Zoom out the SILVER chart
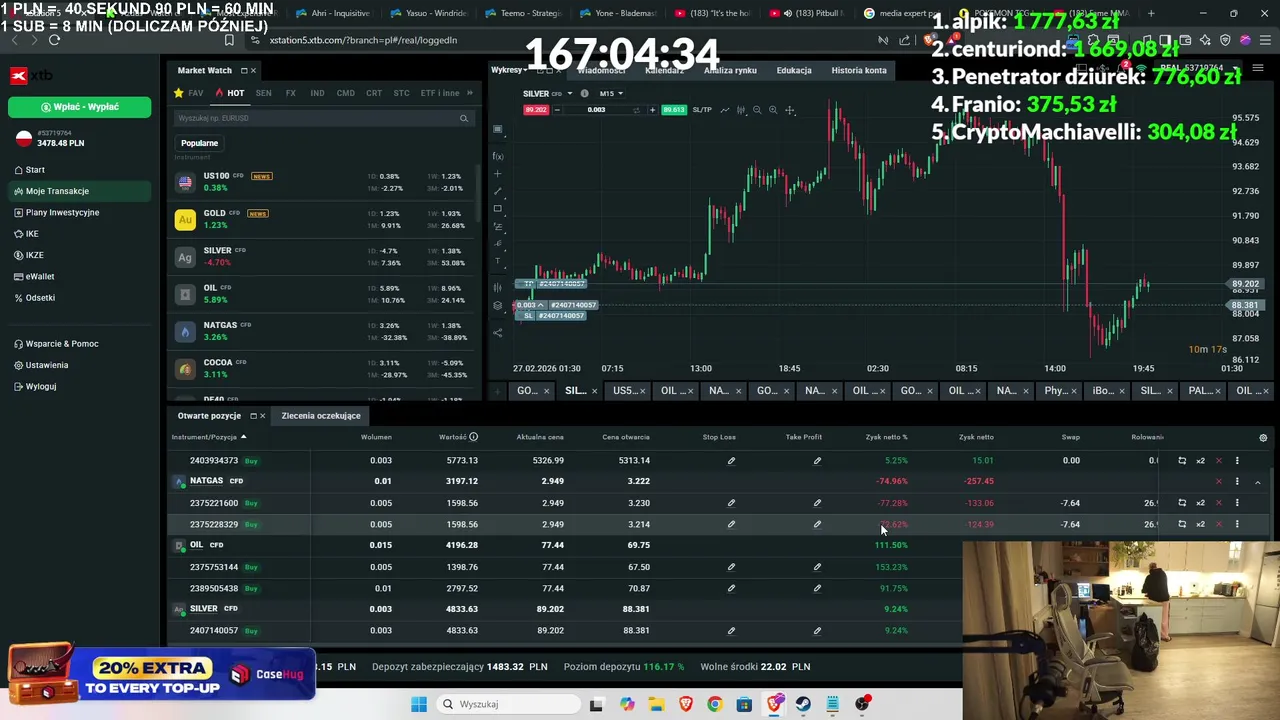This screenshot has width=1280, height=720. [757, 110]
